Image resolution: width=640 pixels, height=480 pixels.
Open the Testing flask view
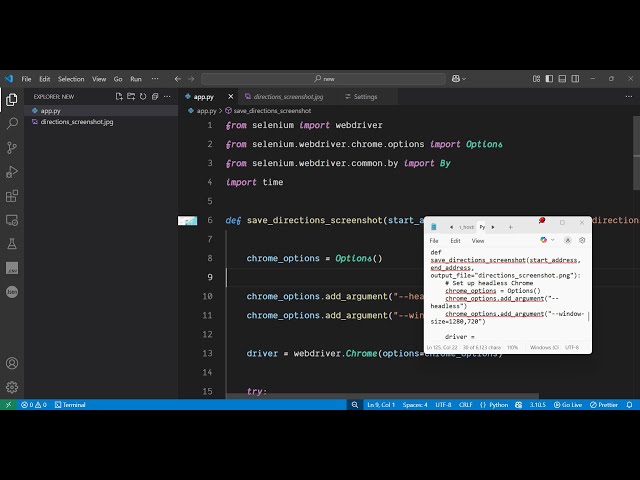(12, 244)
